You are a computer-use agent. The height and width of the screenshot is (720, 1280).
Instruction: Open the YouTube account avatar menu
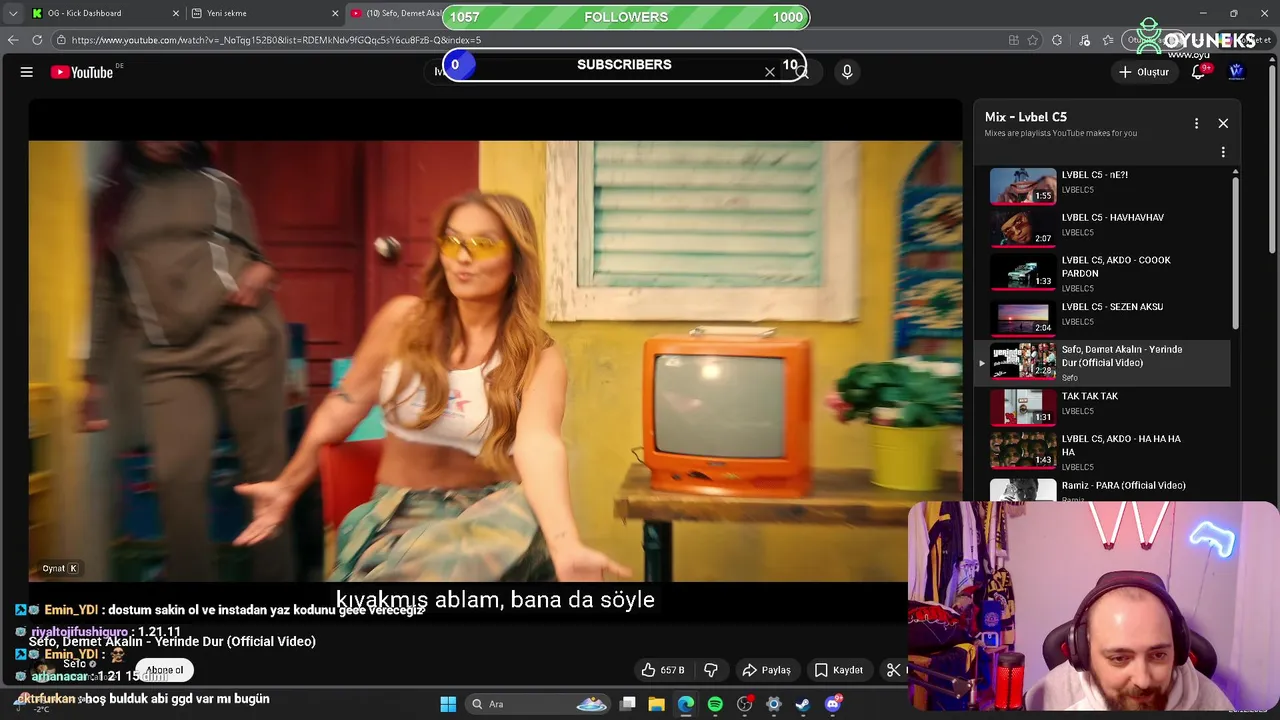1236,72
